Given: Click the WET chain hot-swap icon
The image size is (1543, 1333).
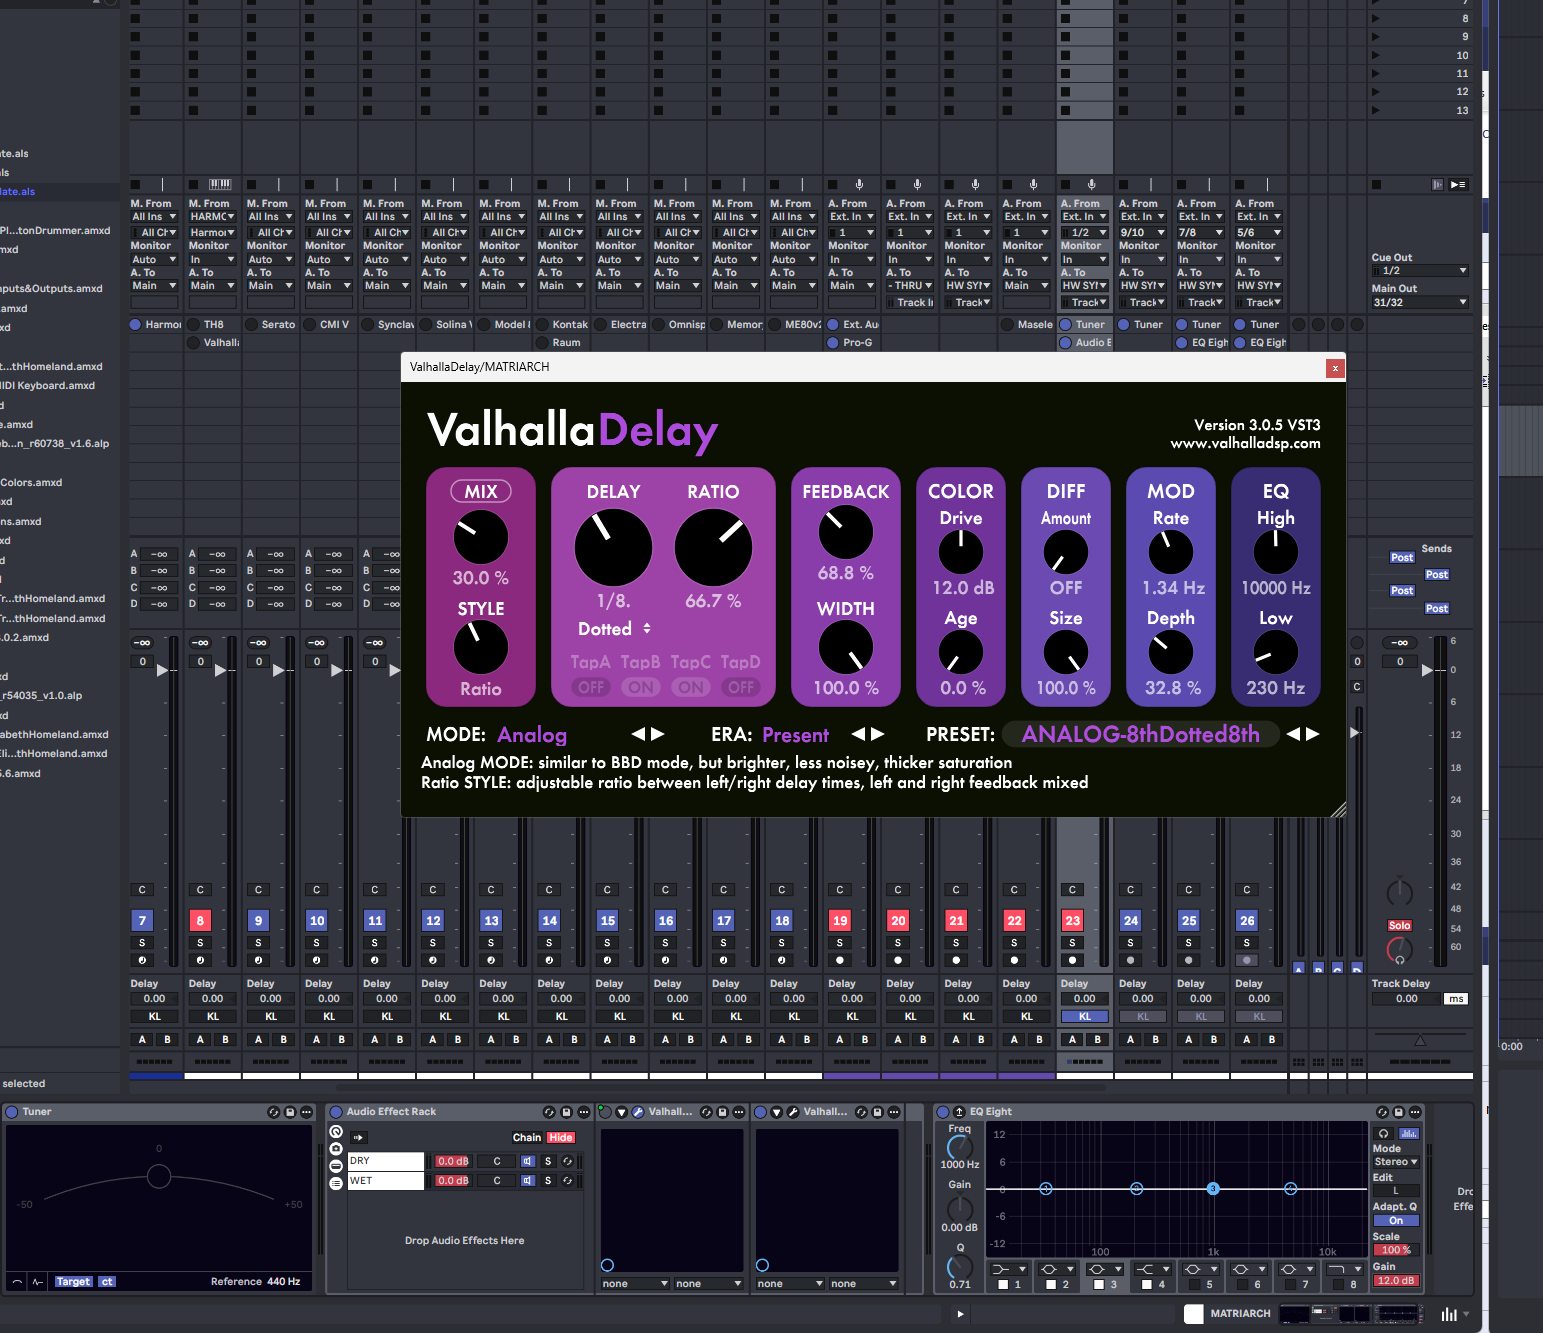Looking at the screenshot, I should pyautogui.click(x=567, y=1181).
